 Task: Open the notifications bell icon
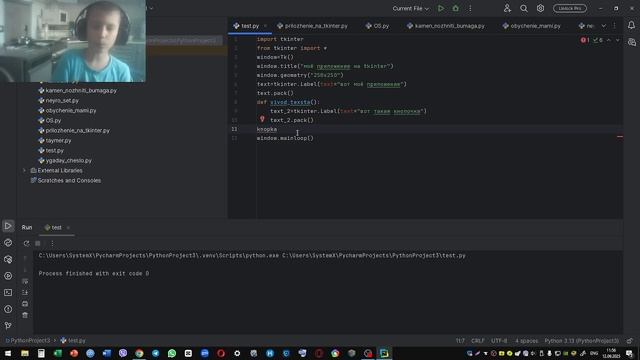click(x=631, y=25)
